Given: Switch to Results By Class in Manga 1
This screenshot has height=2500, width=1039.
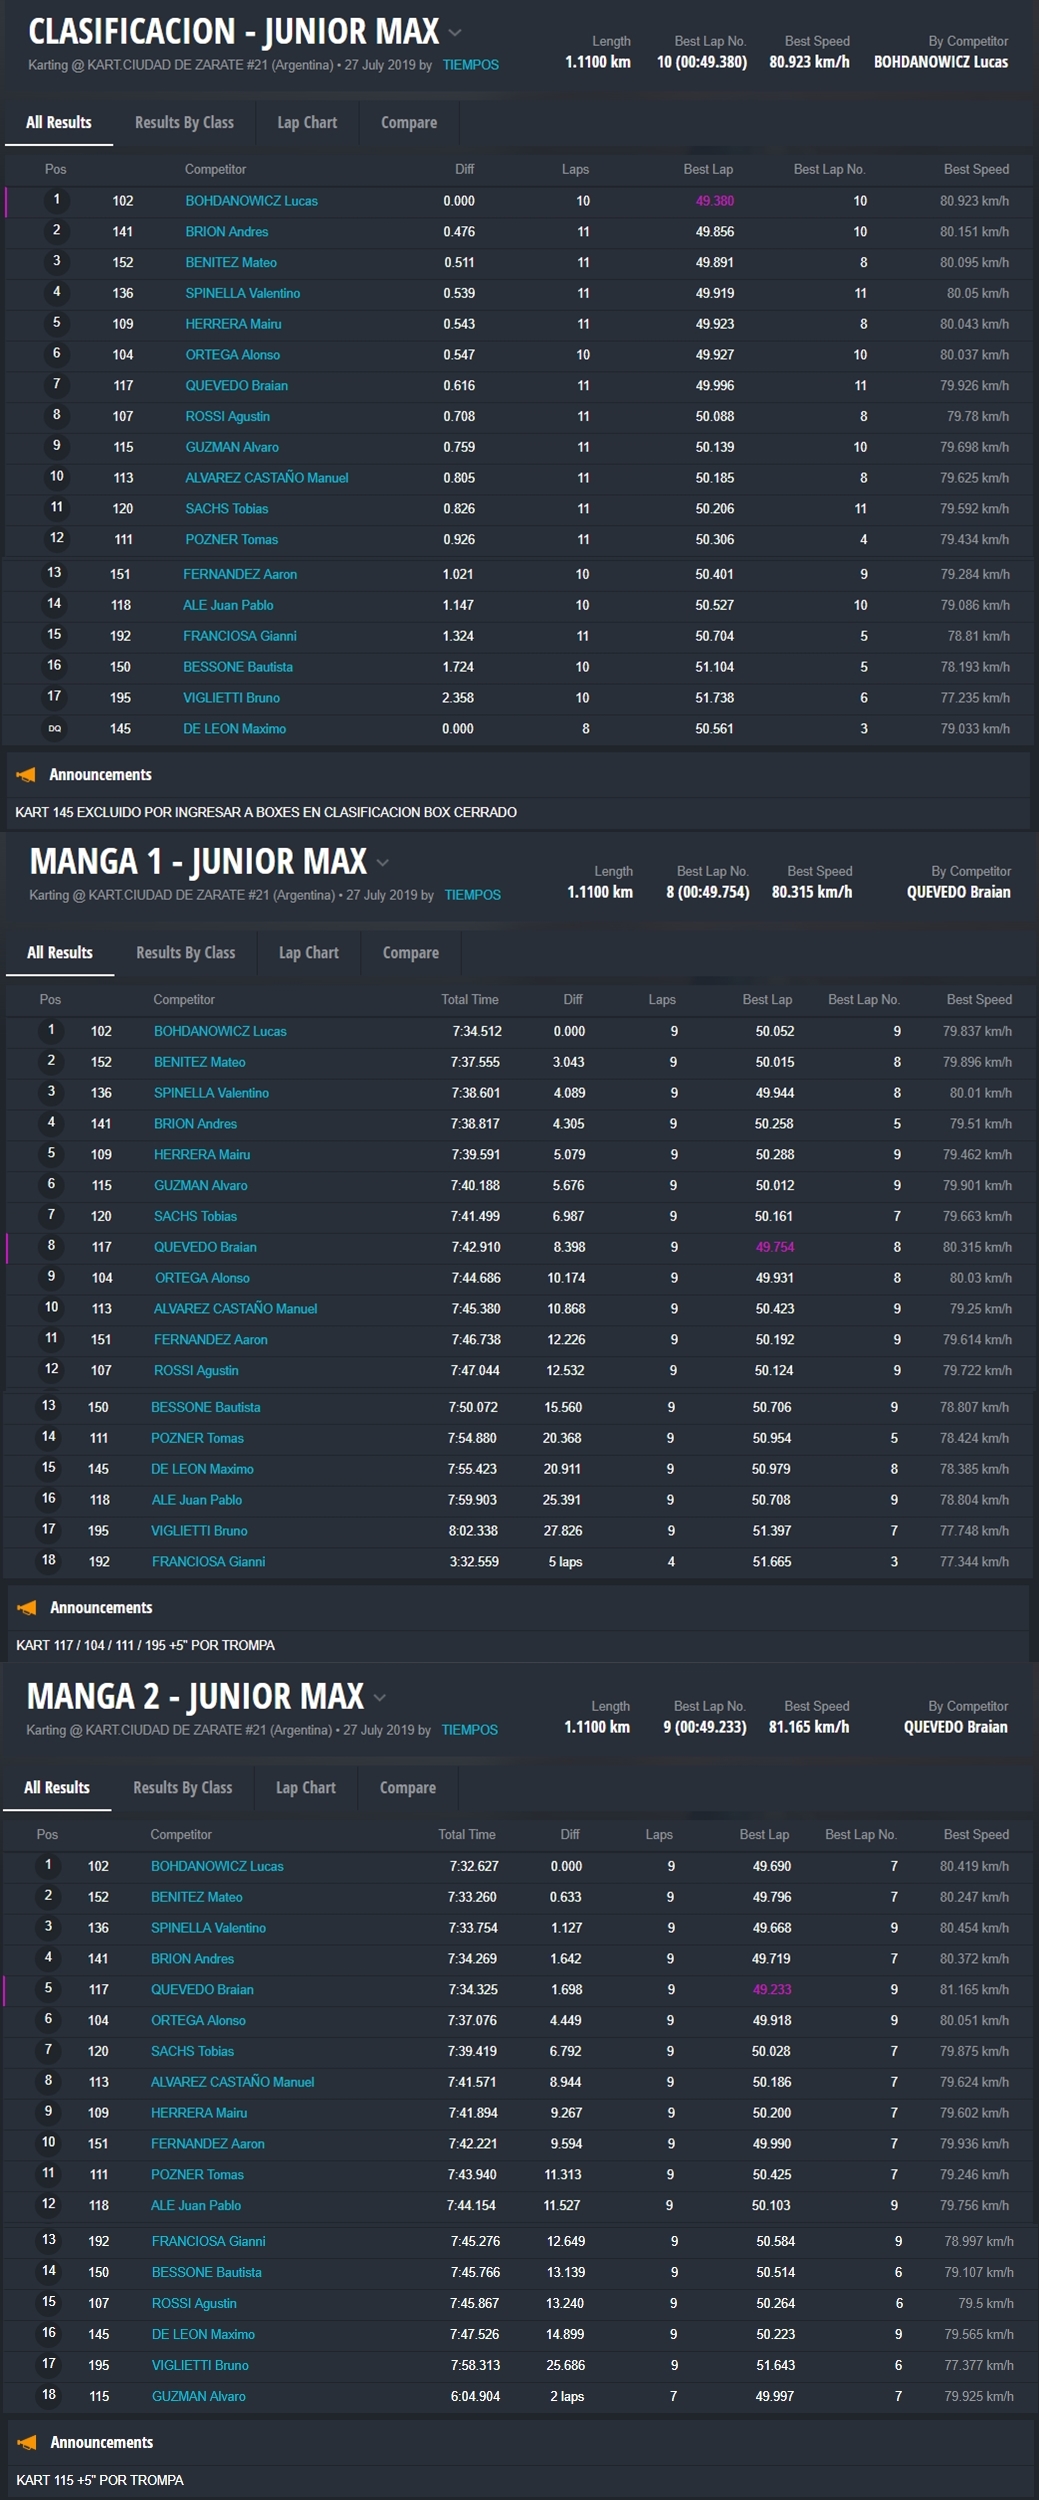Looking at the screenshot, I should pos(185,953).
